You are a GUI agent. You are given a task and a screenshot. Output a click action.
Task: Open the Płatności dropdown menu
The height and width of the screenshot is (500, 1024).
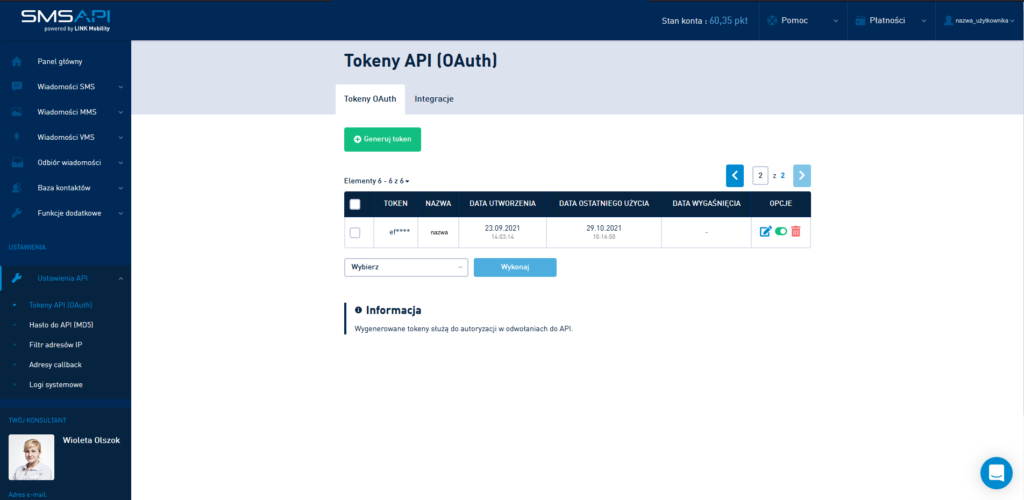(891, 20)
